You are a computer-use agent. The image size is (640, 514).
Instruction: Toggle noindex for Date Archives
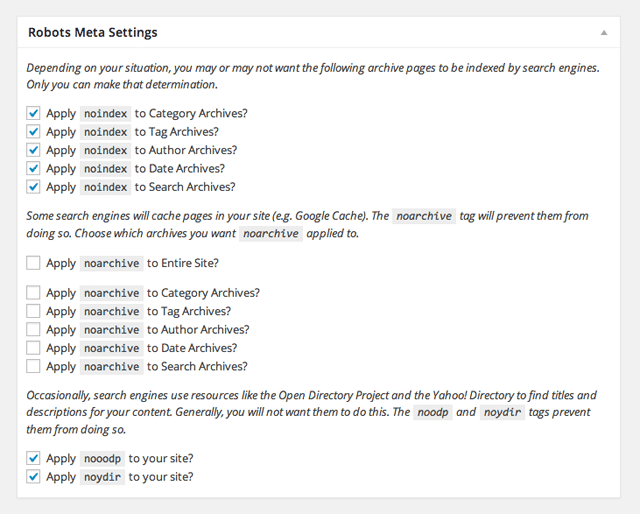tap(33, 168)
